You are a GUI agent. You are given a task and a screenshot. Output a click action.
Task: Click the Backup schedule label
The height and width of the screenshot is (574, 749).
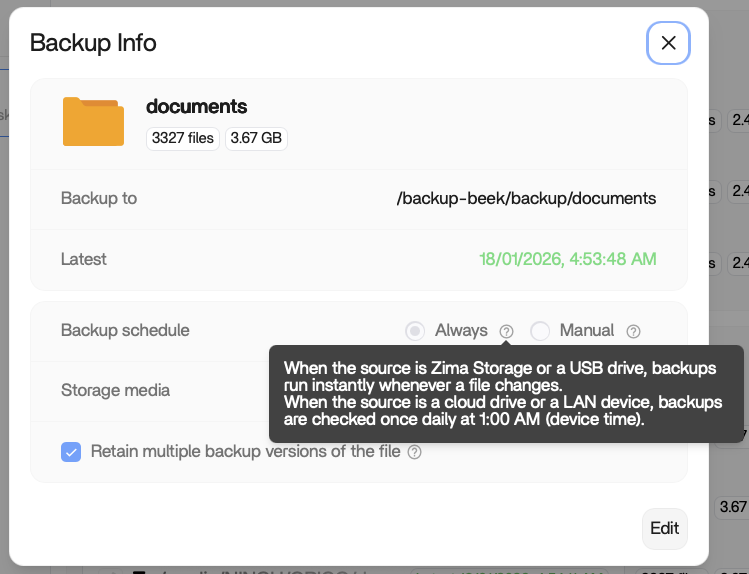[x=125, y=330]
